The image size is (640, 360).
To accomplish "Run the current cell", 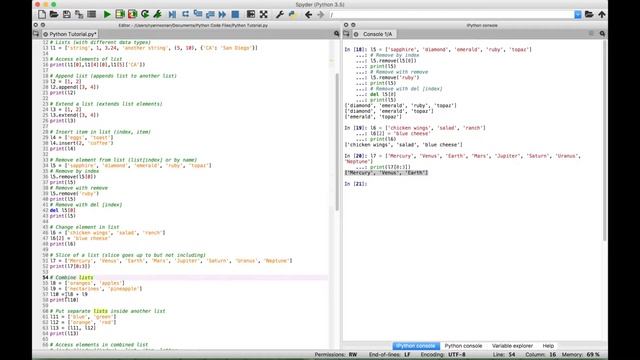I will 120,14.
